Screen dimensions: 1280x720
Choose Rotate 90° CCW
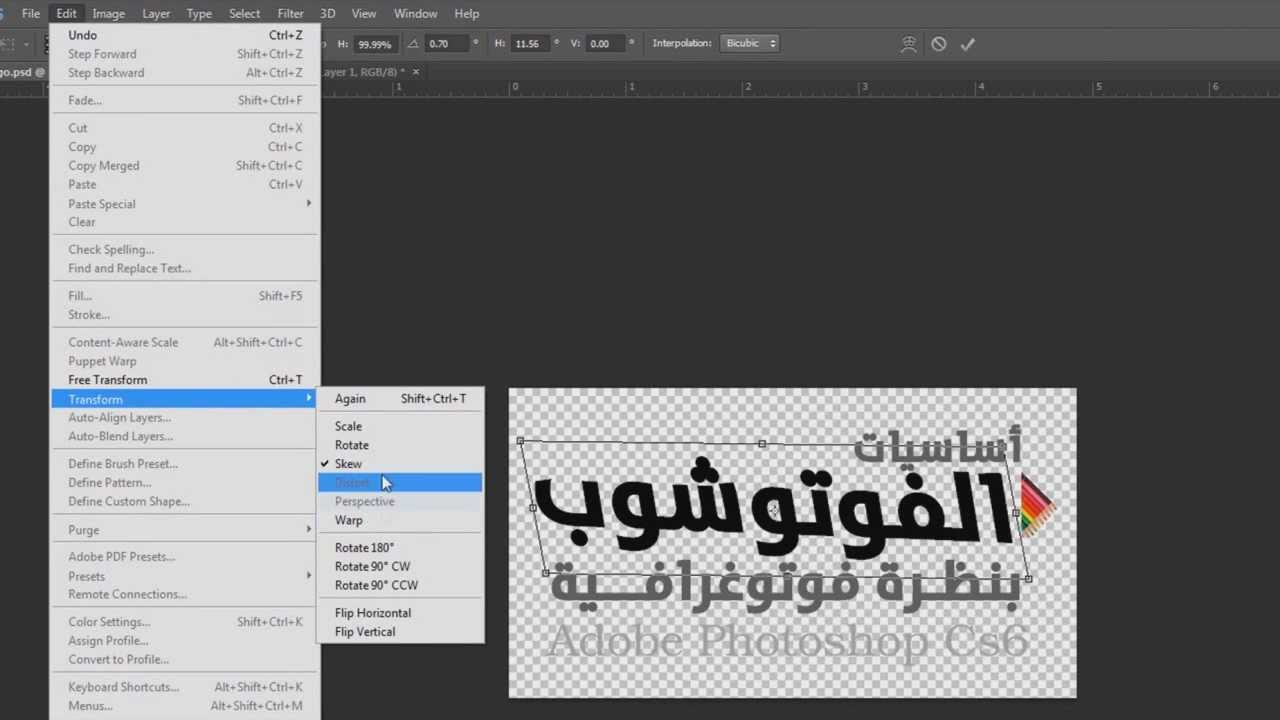400,586
